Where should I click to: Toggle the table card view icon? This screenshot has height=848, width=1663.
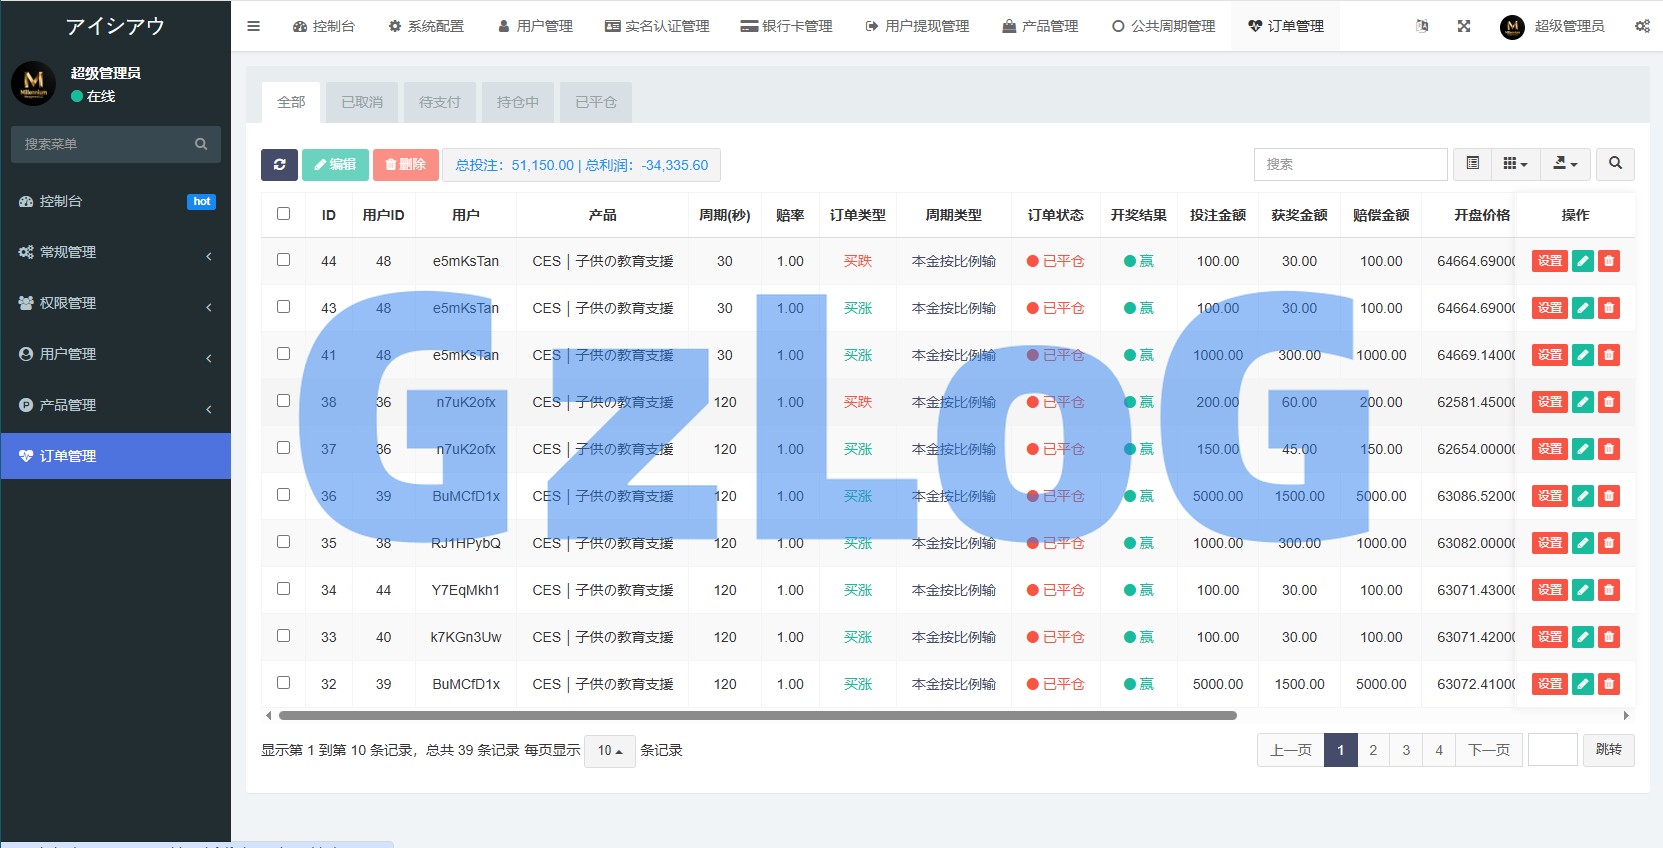[x=1472, y=164]
